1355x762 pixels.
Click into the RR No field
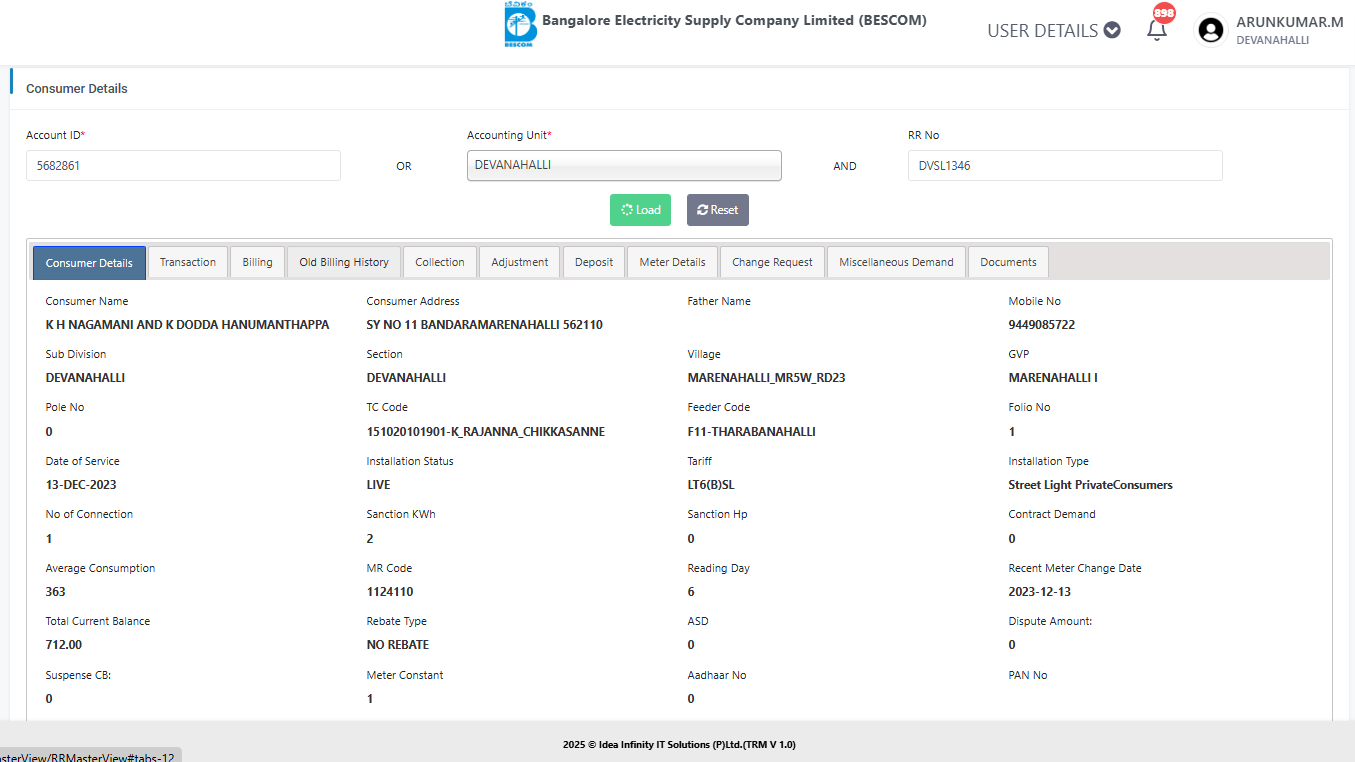pyautogui.click(x=1065, y=166)
